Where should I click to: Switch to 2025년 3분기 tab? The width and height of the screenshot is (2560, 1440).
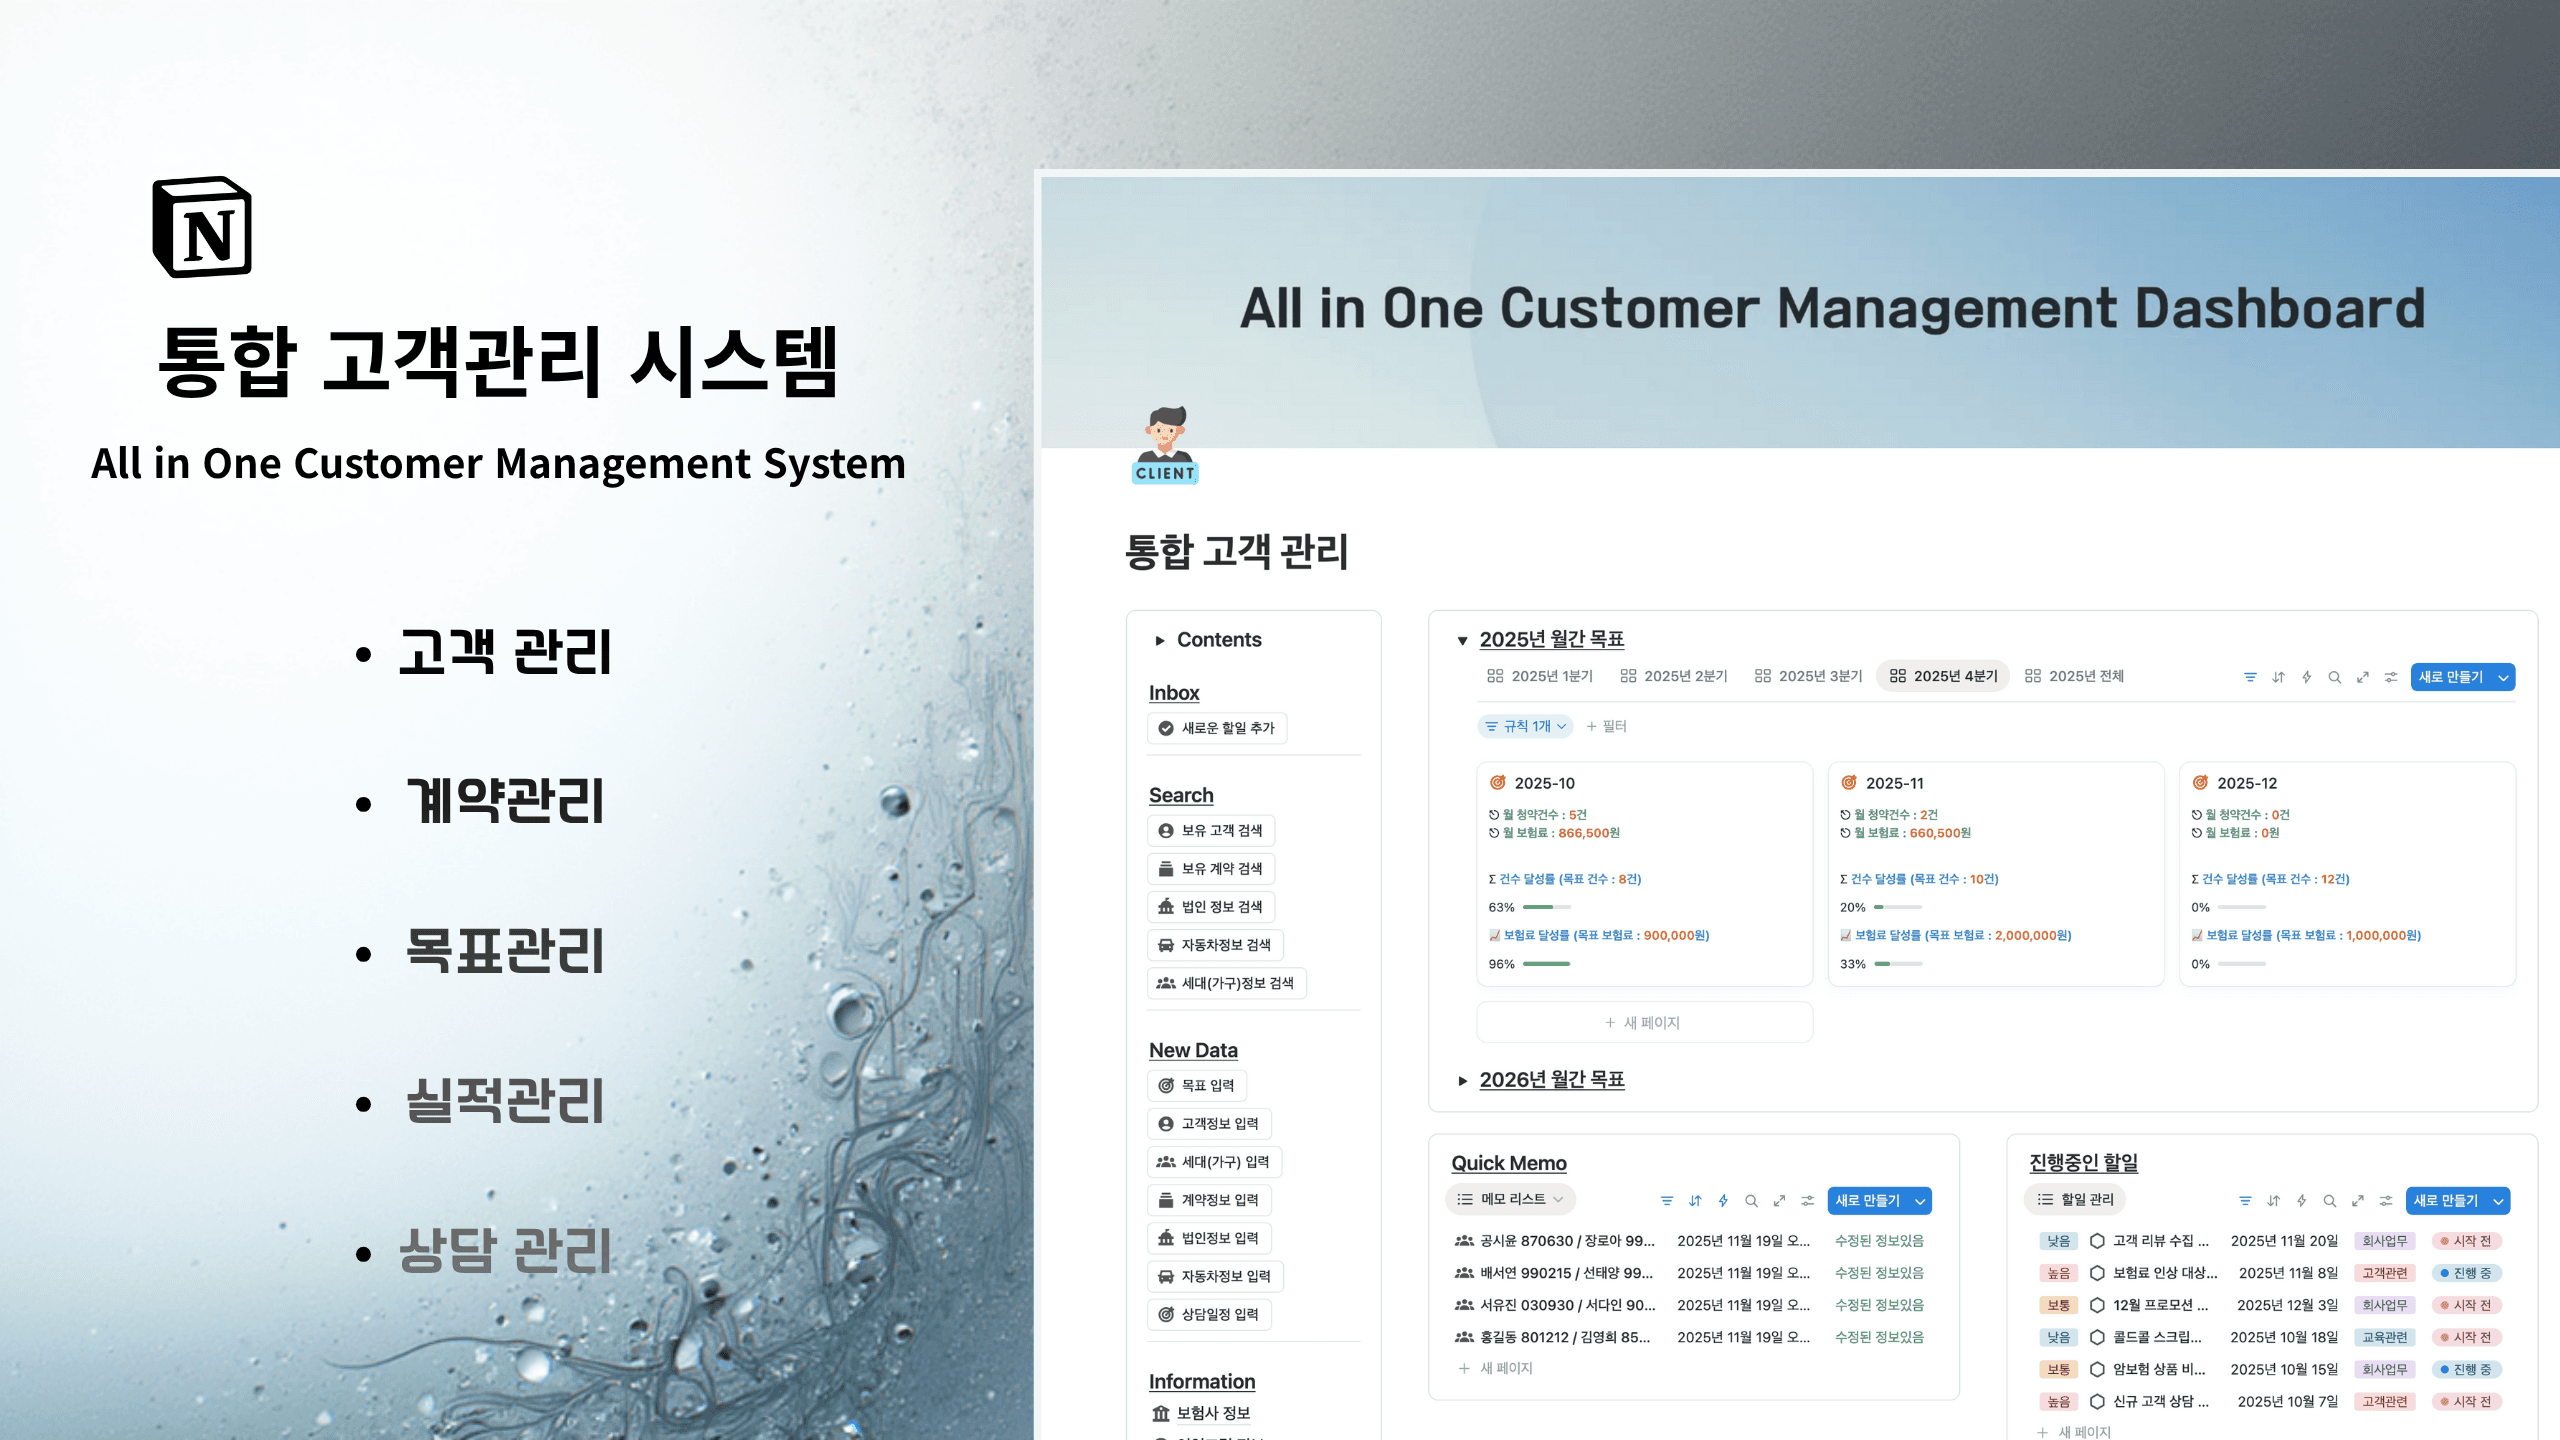click(x=1808, y=676)
